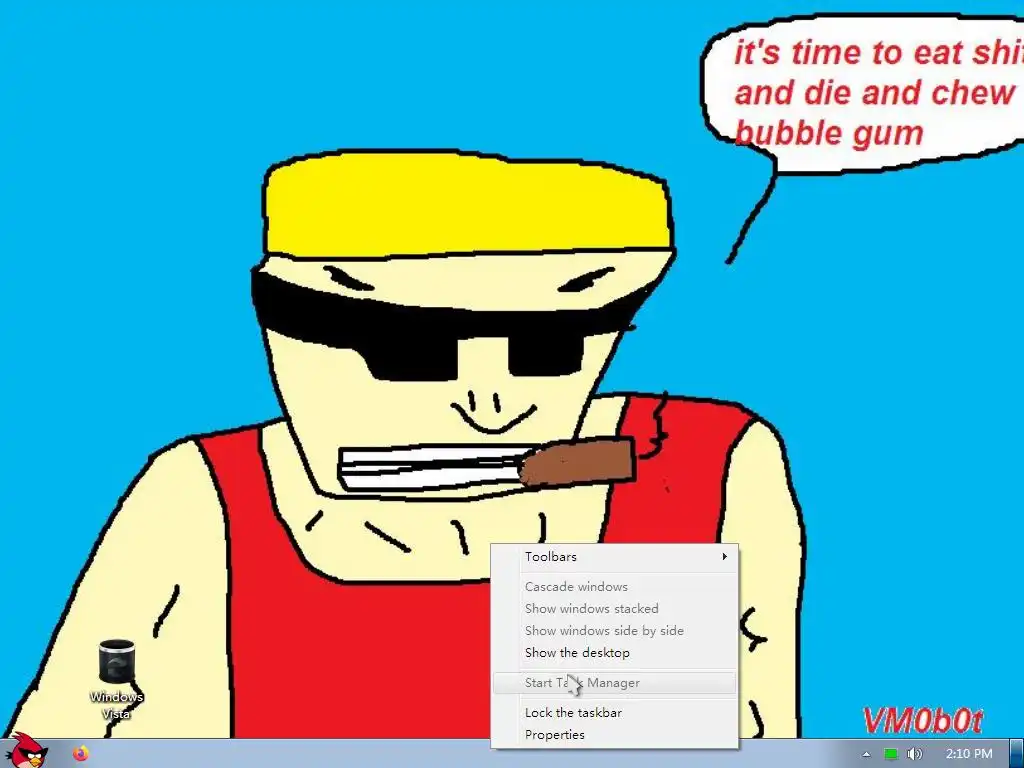
Task: Select Show the desktop
Action: (615, 653)
